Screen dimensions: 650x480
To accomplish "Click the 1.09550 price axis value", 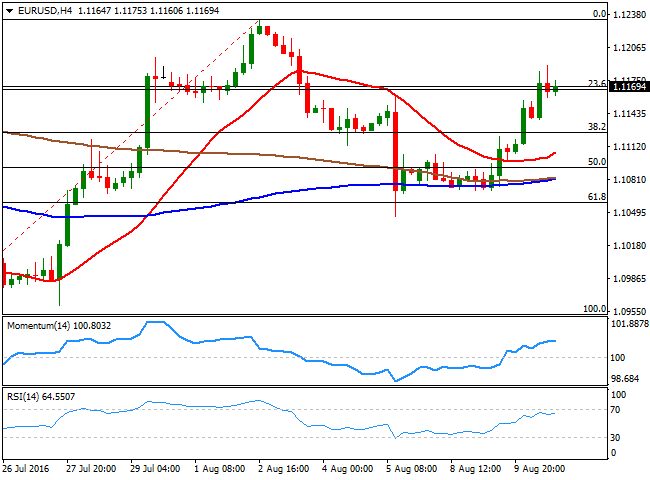I will 629,311.
